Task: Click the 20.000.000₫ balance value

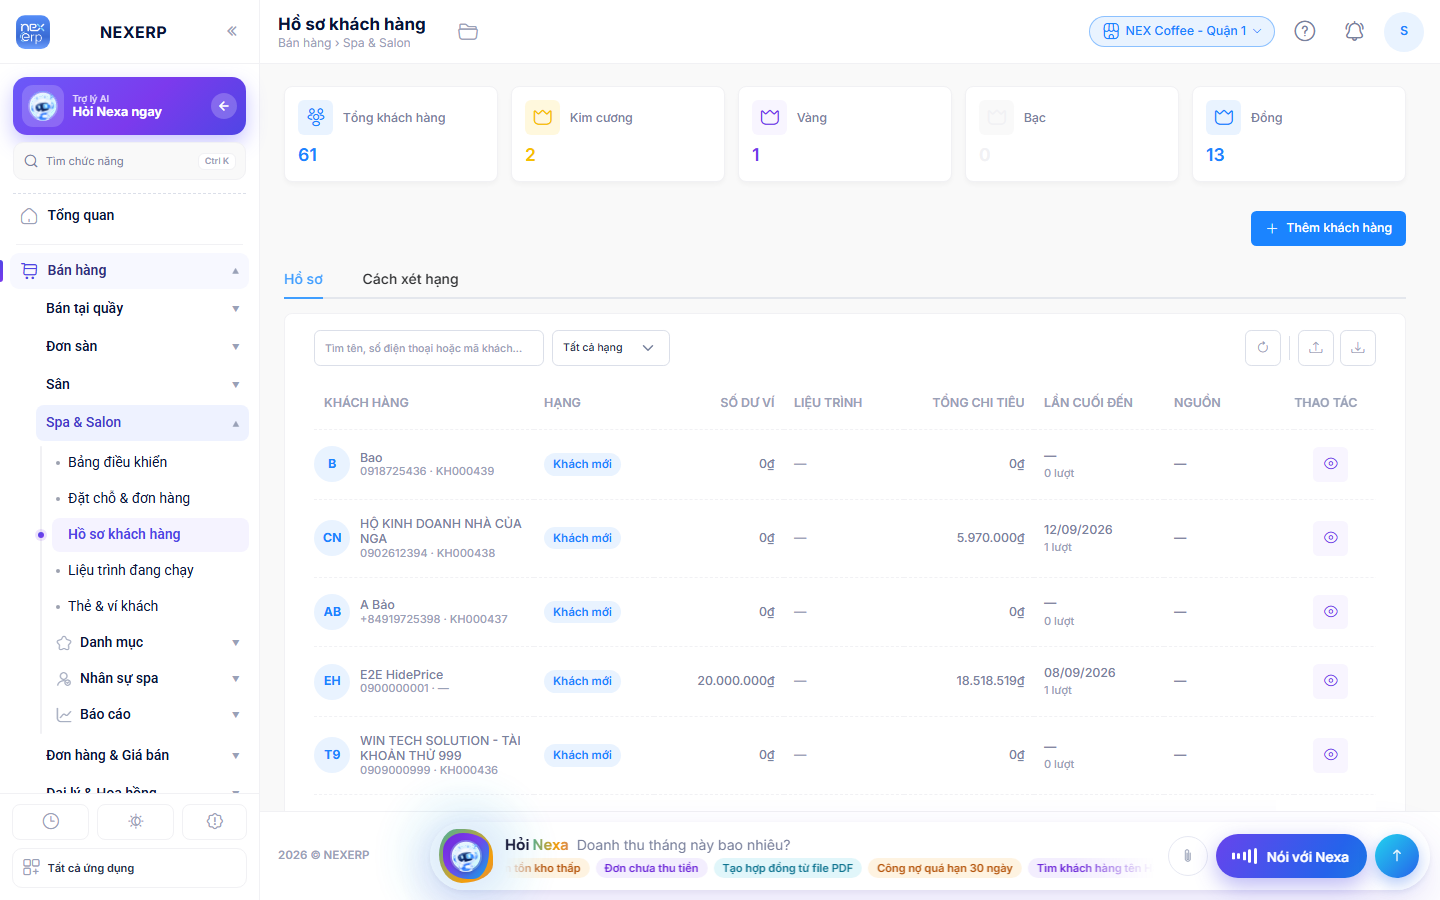Action: [x=736, y=681]
